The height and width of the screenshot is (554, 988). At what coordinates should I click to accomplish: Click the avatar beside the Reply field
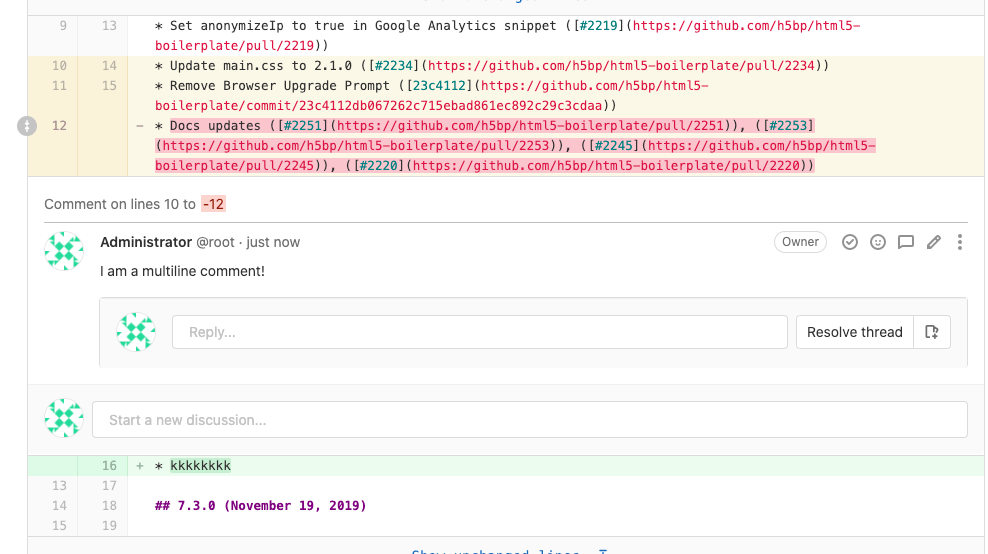[136, 332]
